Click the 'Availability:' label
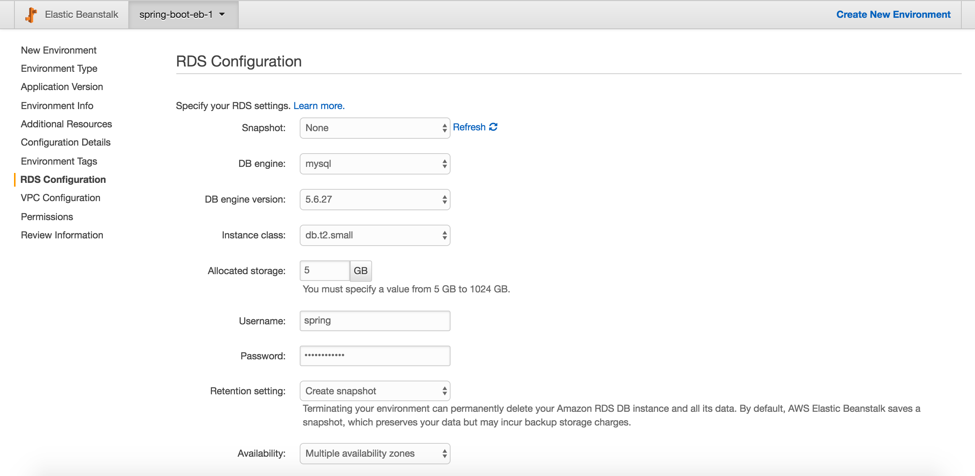This screenshot has width=975, height=476. point(262,454)
